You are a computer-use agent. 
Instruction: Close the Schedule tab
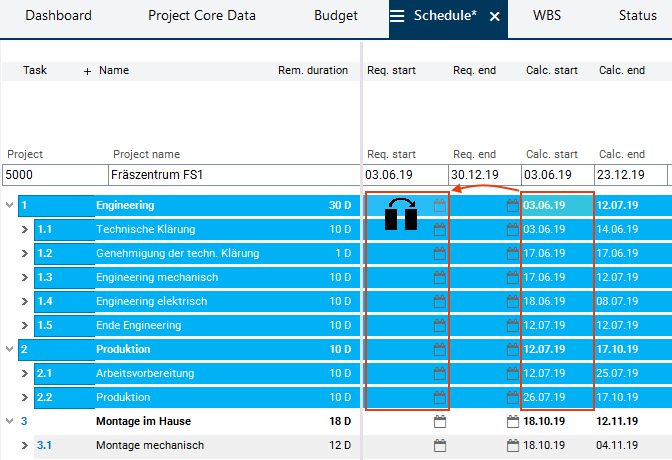tap(494, 17)
